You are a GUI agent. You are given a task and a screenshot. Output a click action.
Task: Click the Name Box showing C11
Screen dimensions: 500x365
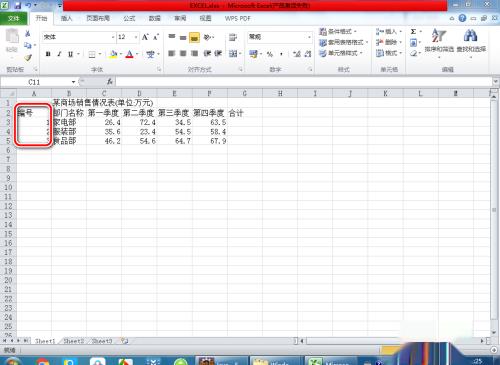pyautogui.click(x=38, y=82)
